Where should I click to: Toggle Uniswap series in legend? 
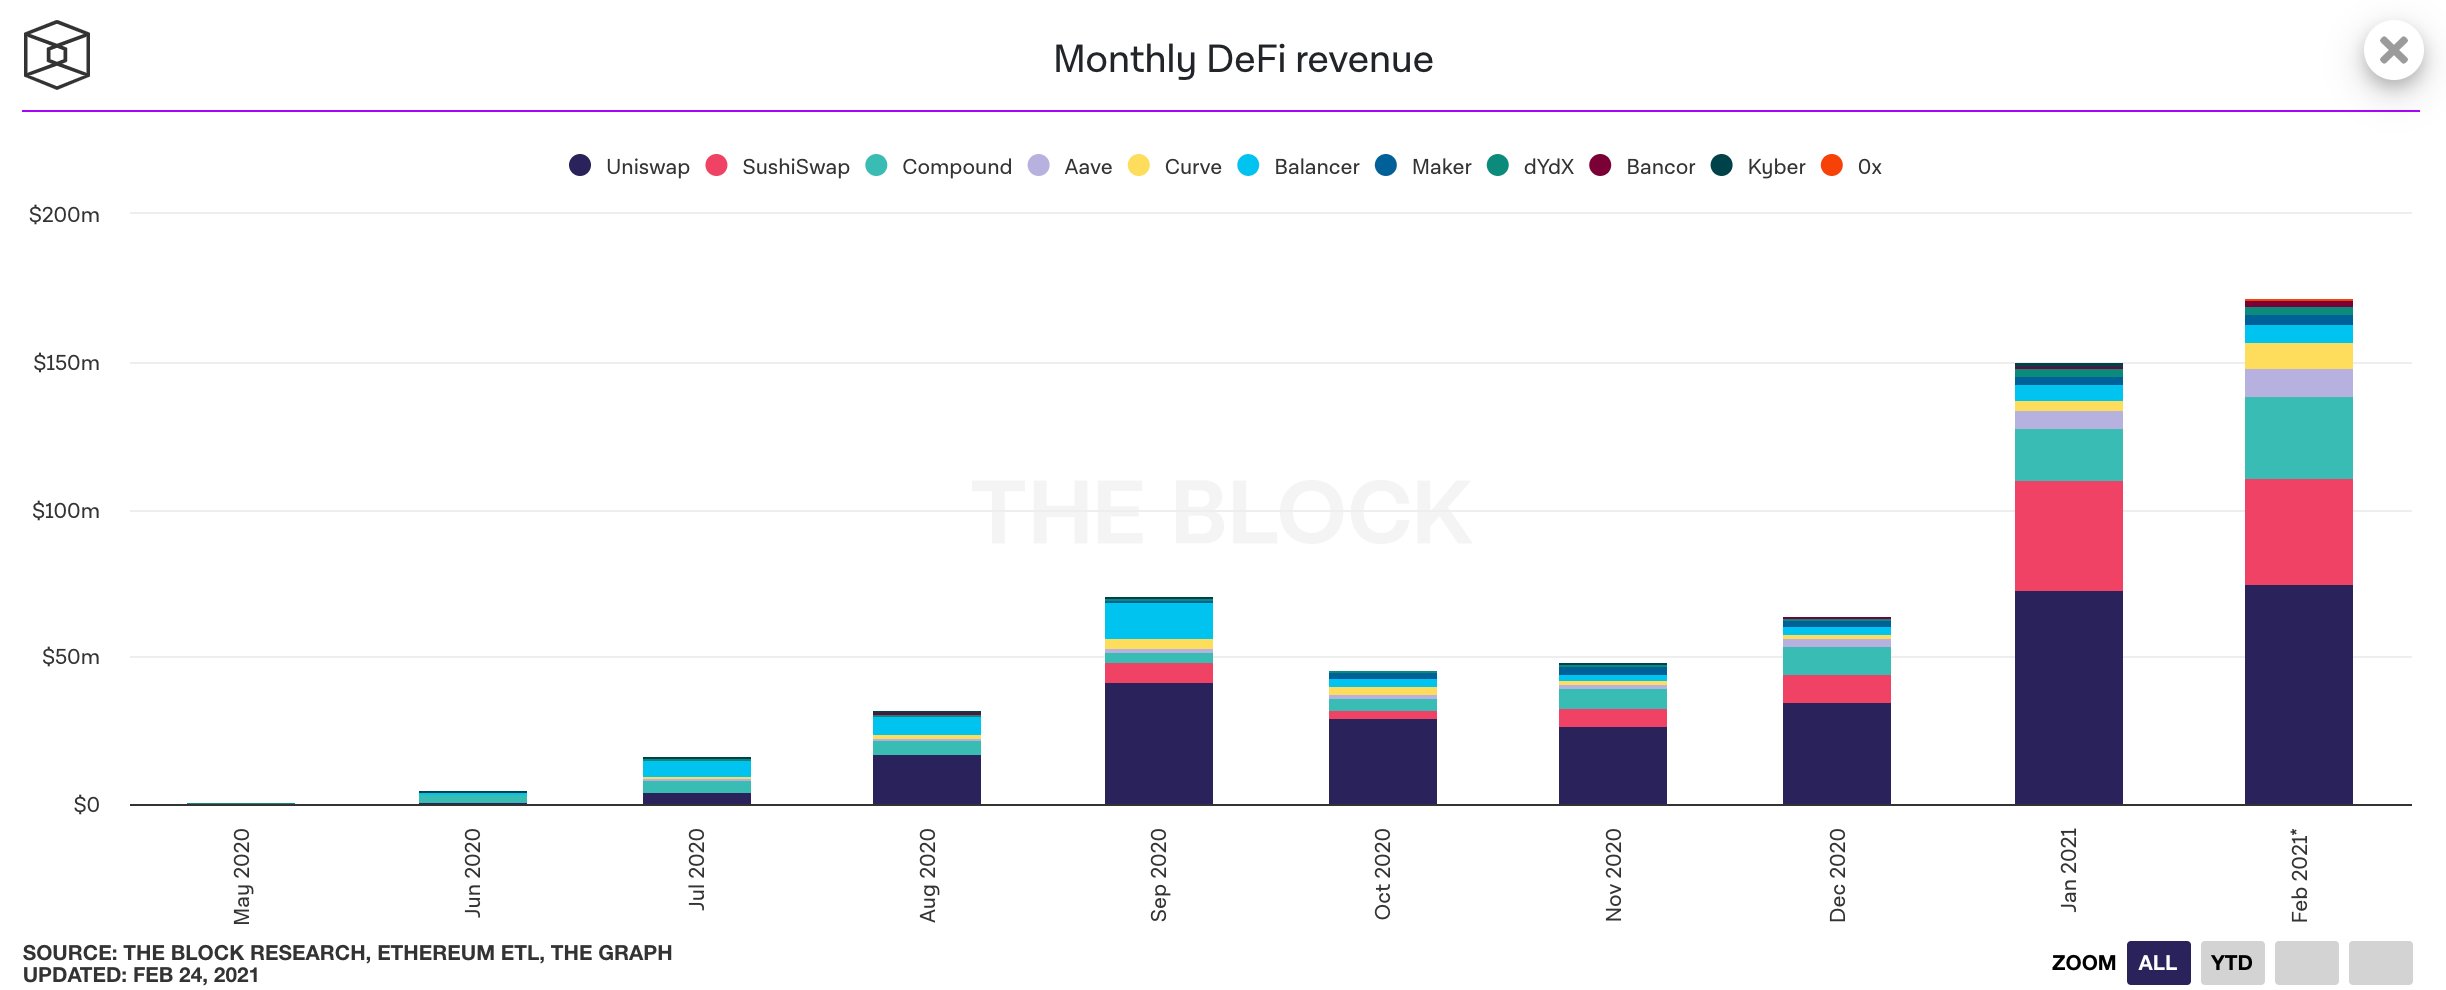629,166
